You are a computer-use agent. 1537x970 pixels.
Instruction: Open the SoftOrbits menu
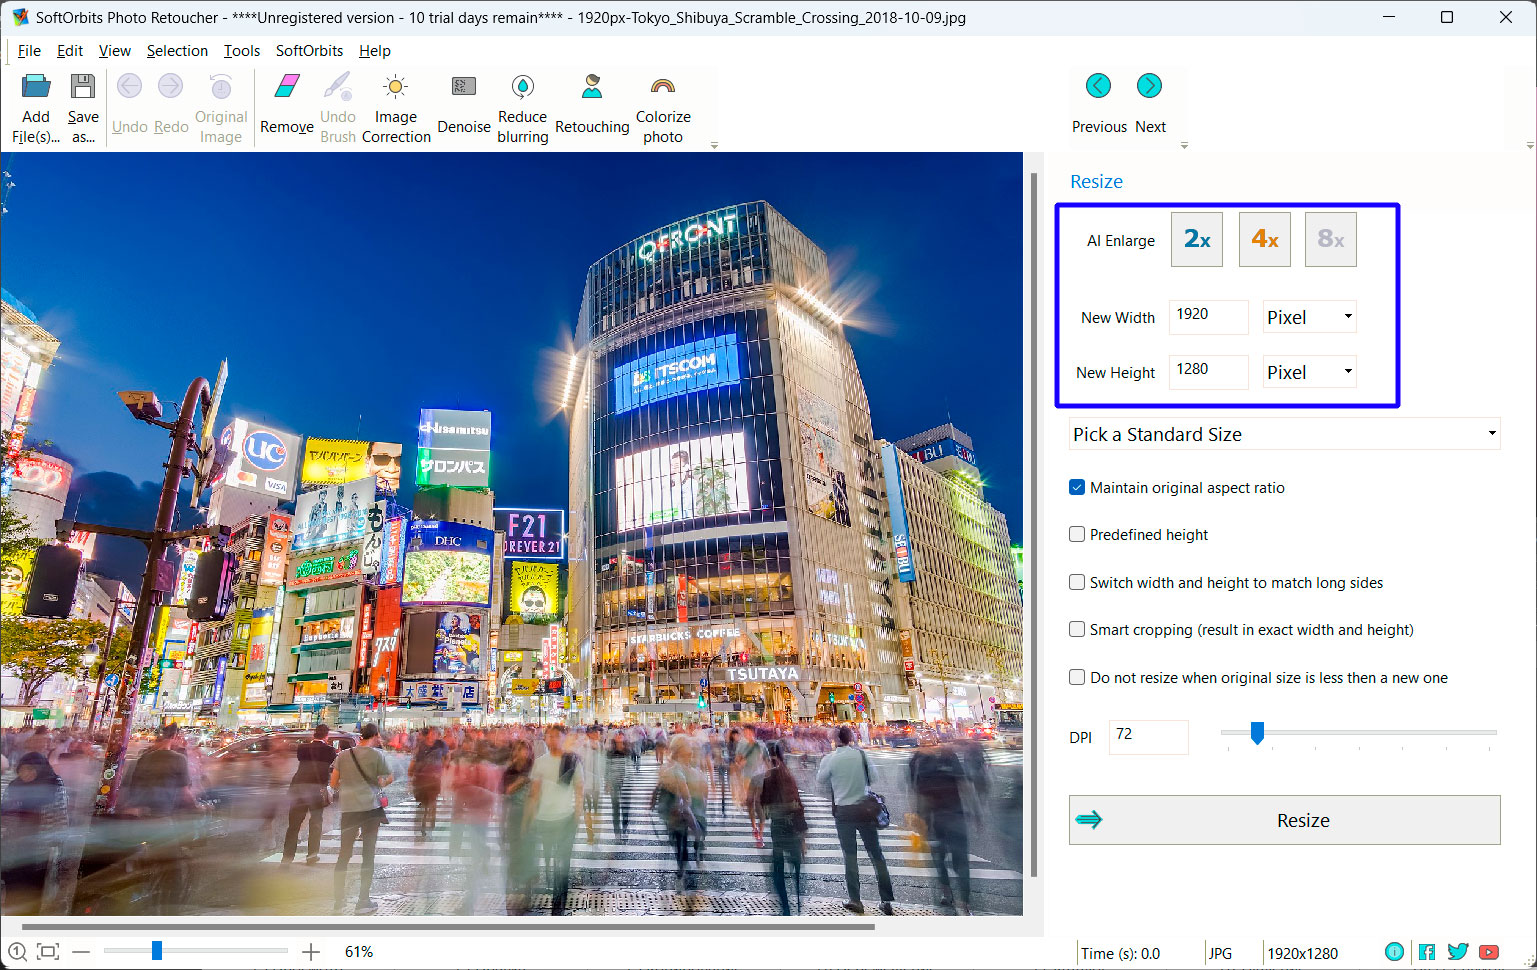[x=309, y=50]
